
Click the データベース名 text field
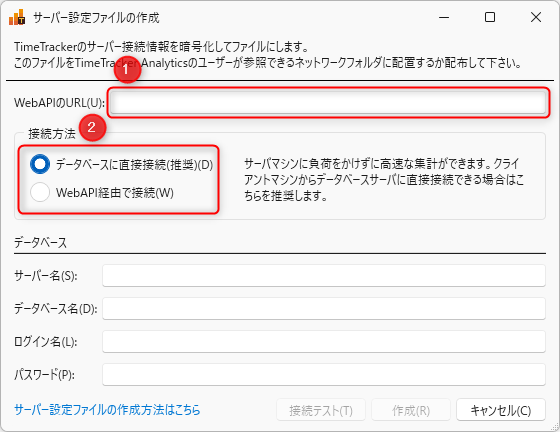pyautogui.click(x=324, y=308)
